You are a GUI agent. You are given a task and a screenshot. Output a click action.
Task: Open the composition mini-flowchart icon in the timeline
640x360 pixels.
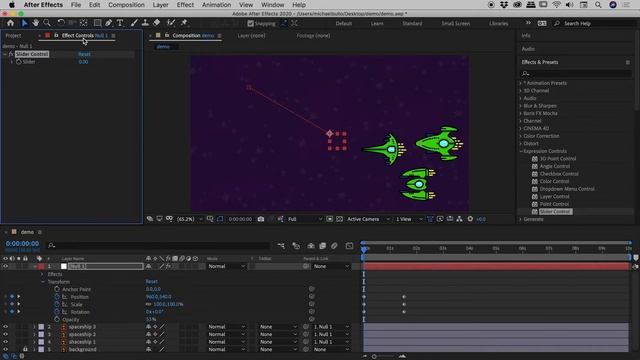(x=281, y=246)
